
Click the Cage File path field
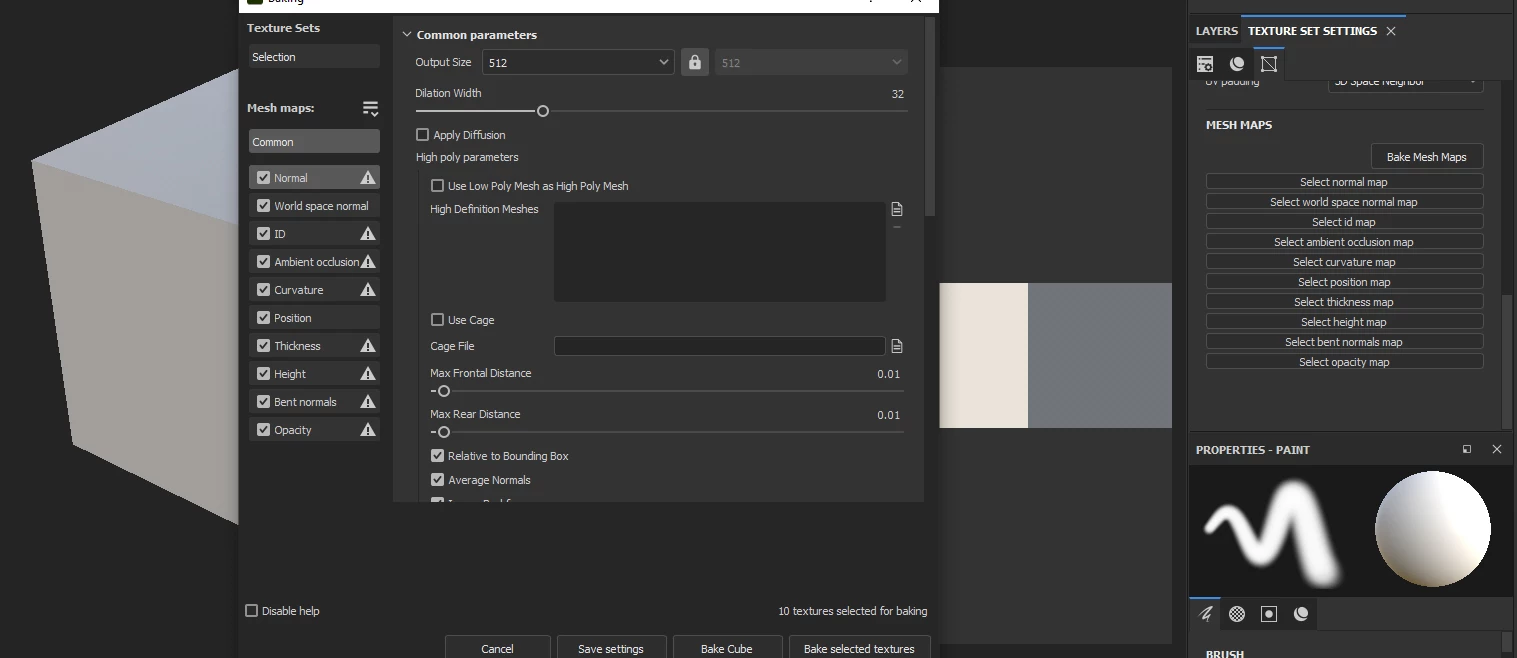720,346
